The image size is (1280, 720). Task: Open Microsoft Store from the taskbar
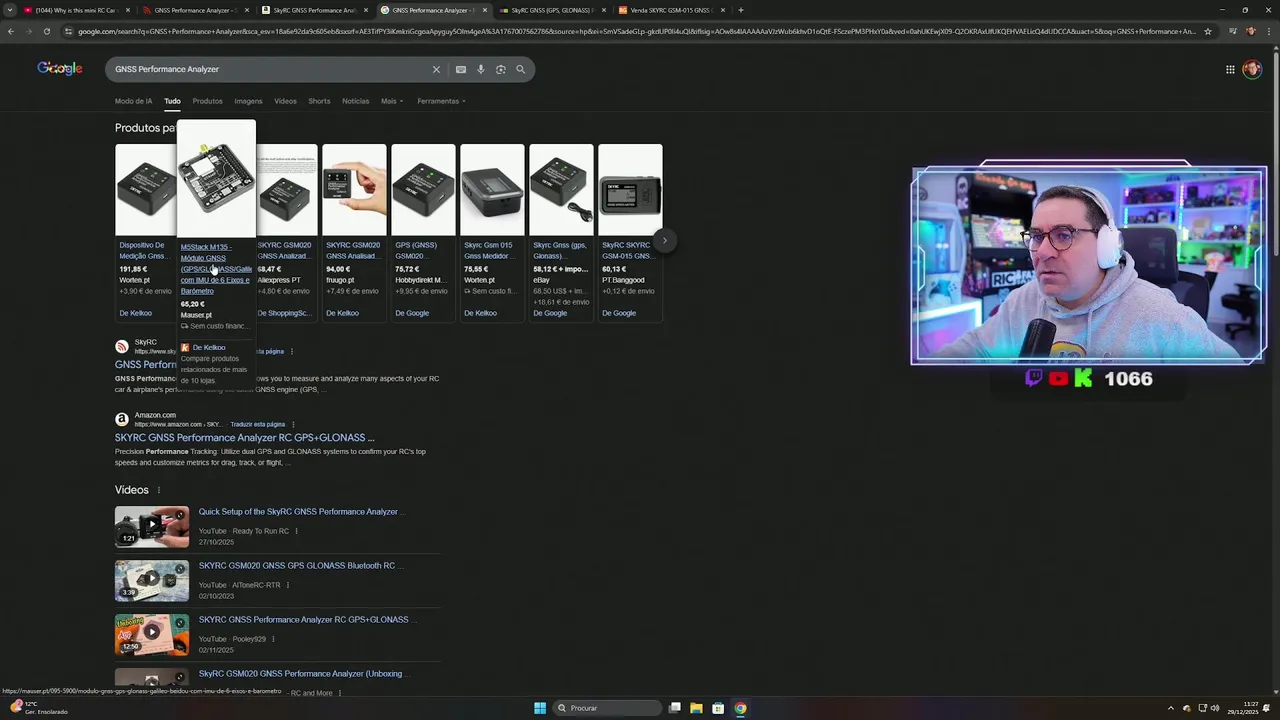pyautogui.click(x=718, y=708)
